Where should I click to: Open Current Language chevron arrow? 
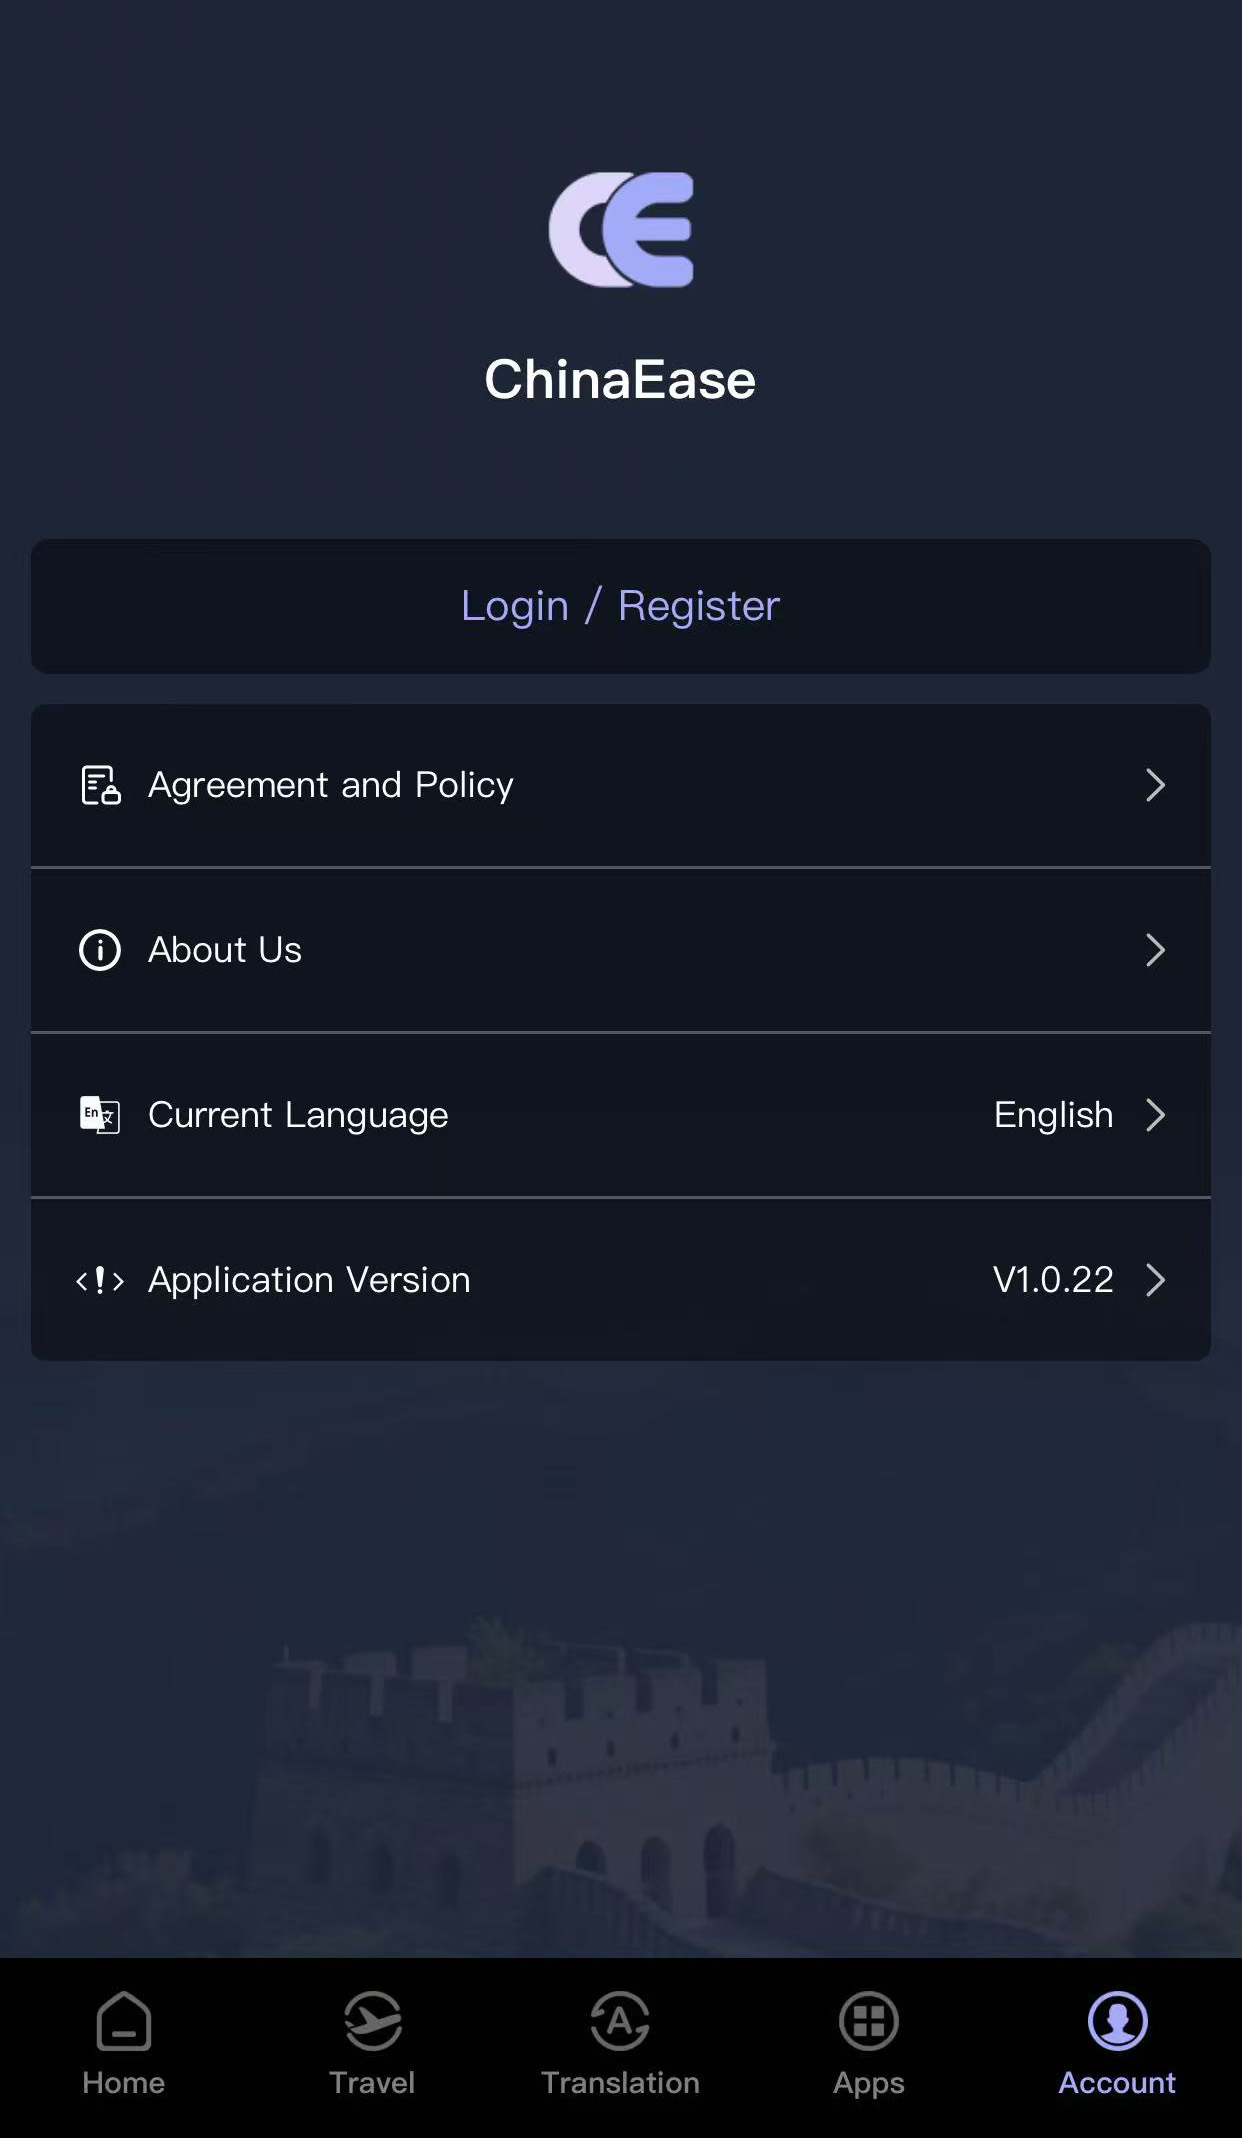(x=1155, y=1115)
